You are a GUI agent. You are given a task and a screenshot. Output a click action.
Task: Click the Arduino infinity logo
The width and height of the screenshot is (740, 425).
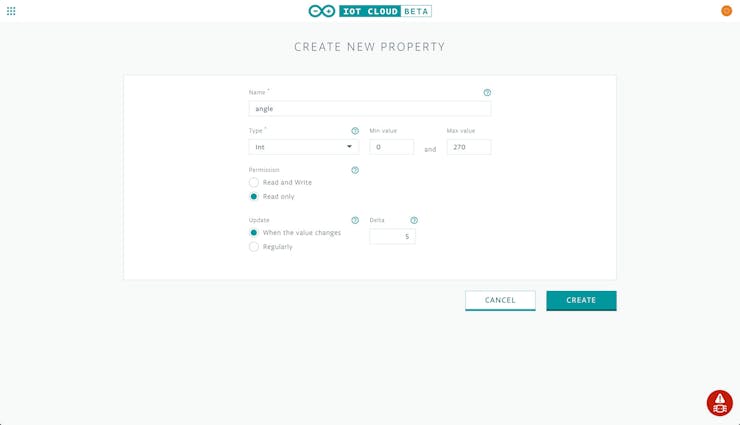click(322, 11)
